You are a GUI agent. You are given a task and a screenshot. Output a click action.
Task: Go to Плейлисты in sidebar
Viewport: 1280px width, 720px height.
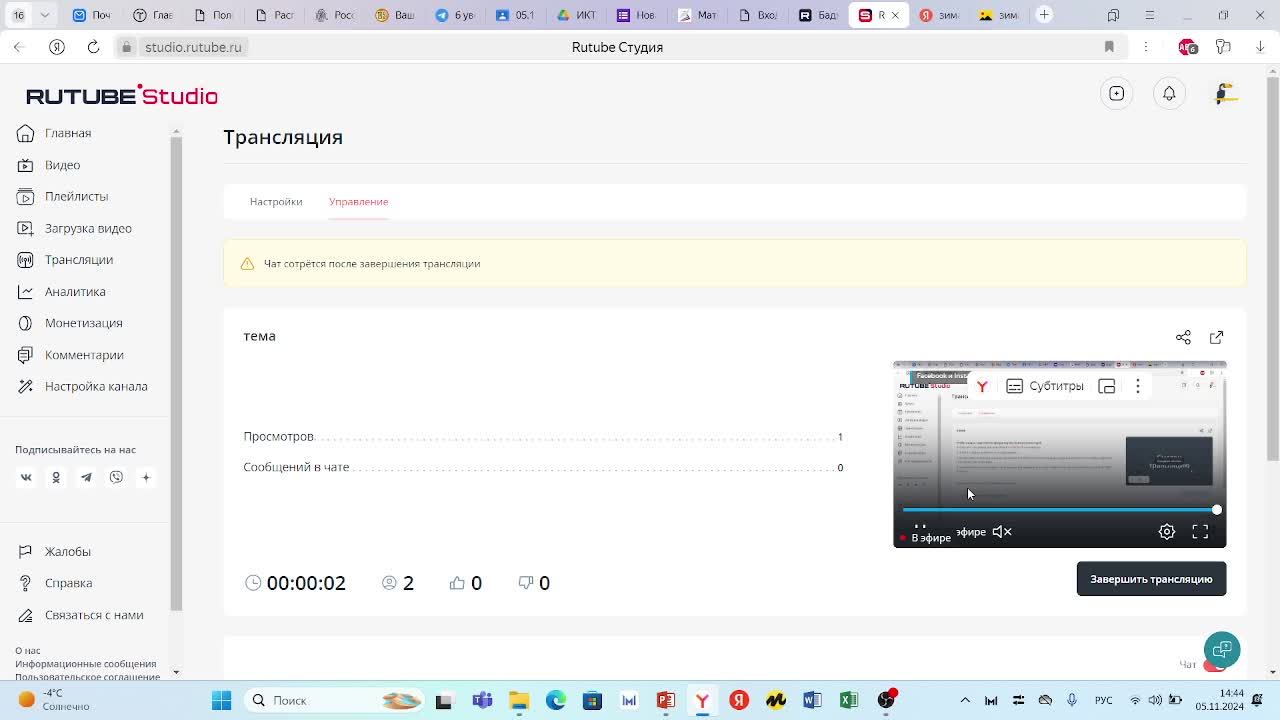point(62,196)
